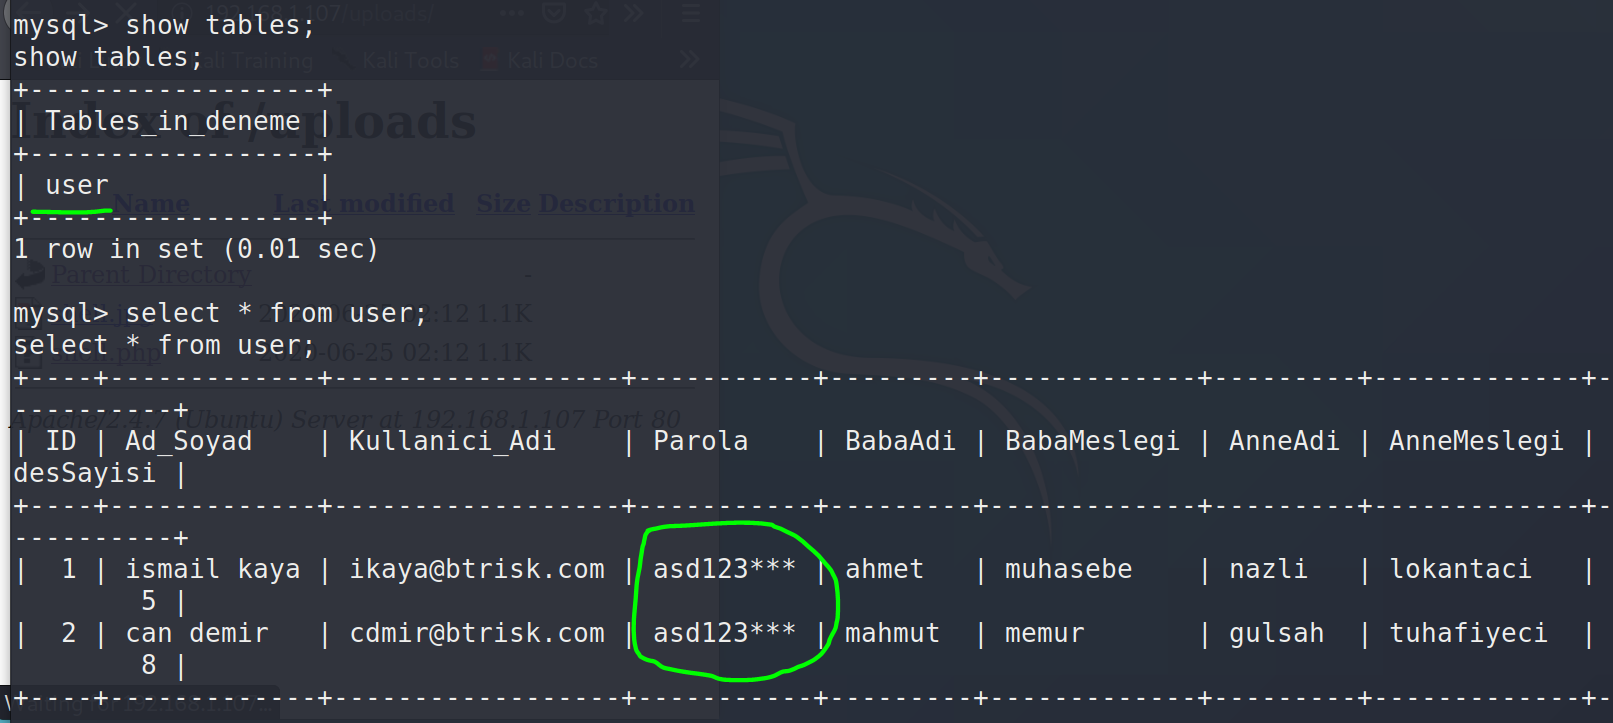
Task: Open the Kali Tools bookmark
Action: 410,61
